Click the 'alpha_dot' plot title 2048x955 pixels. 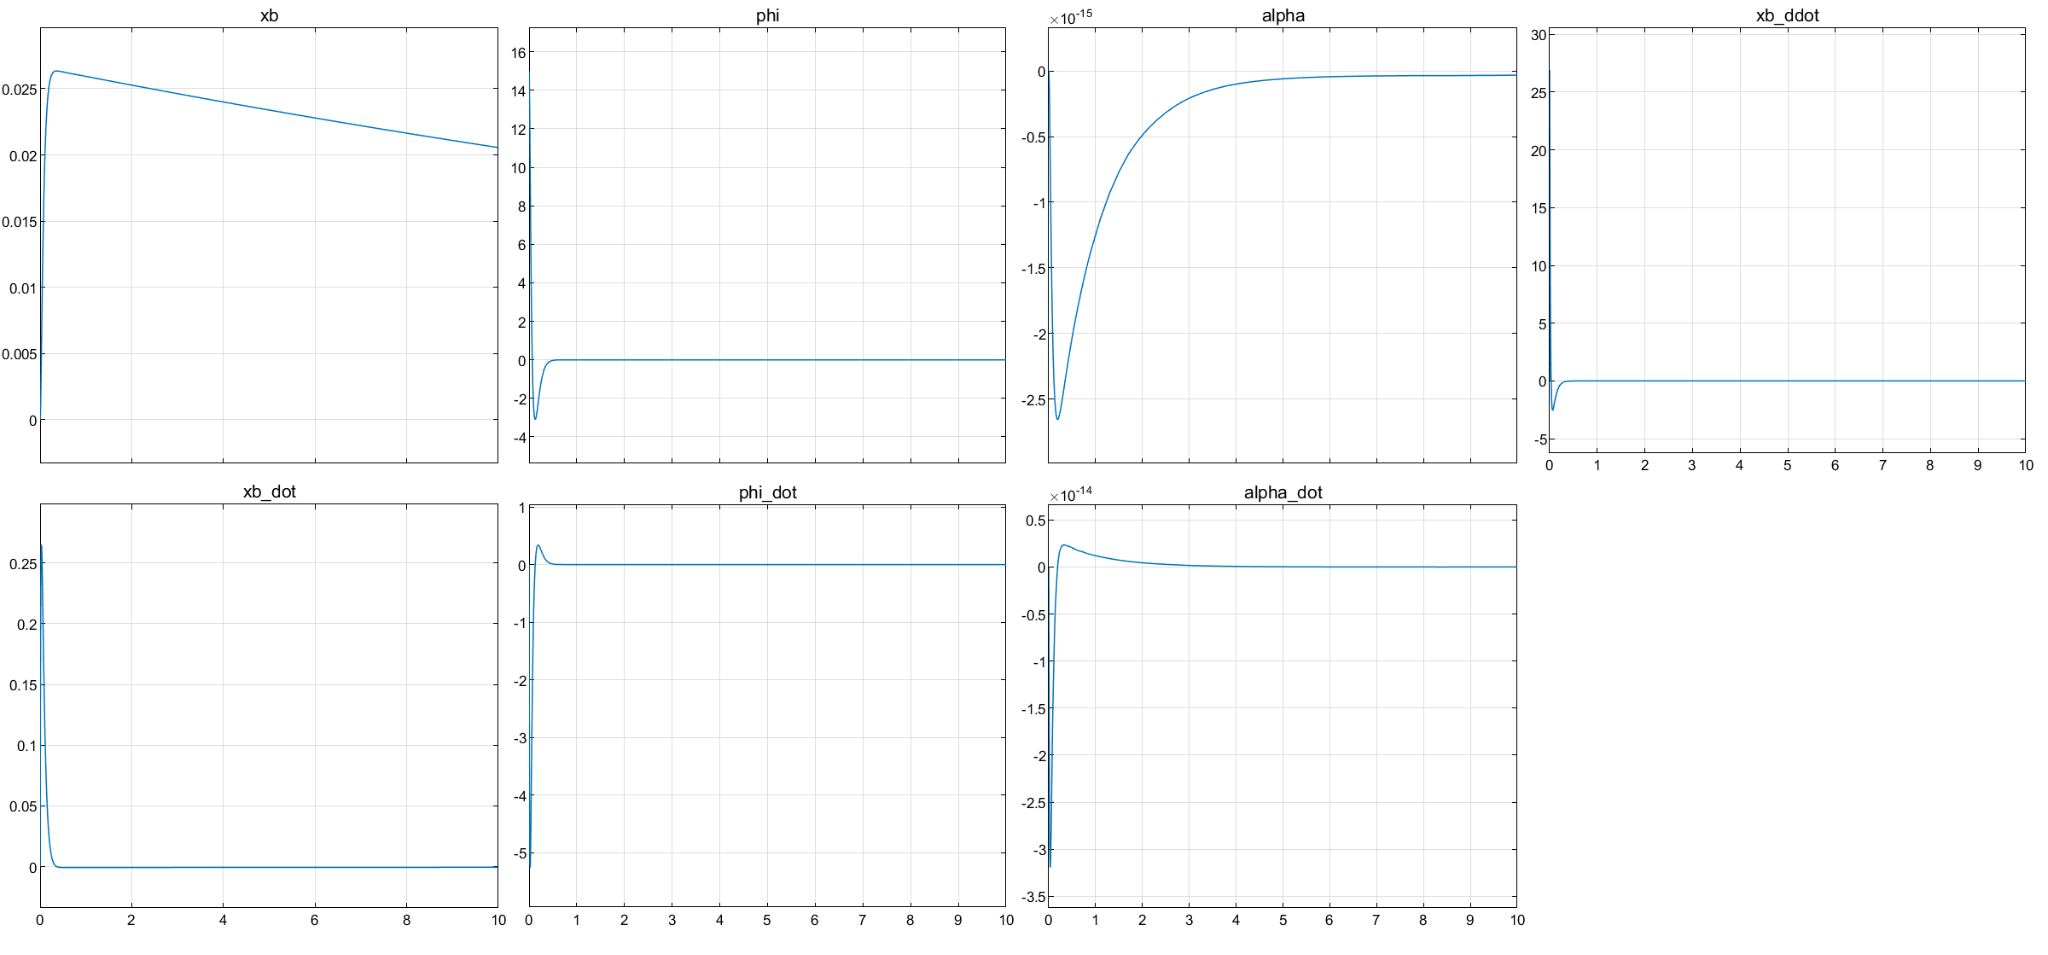(x=1283, y=492)
